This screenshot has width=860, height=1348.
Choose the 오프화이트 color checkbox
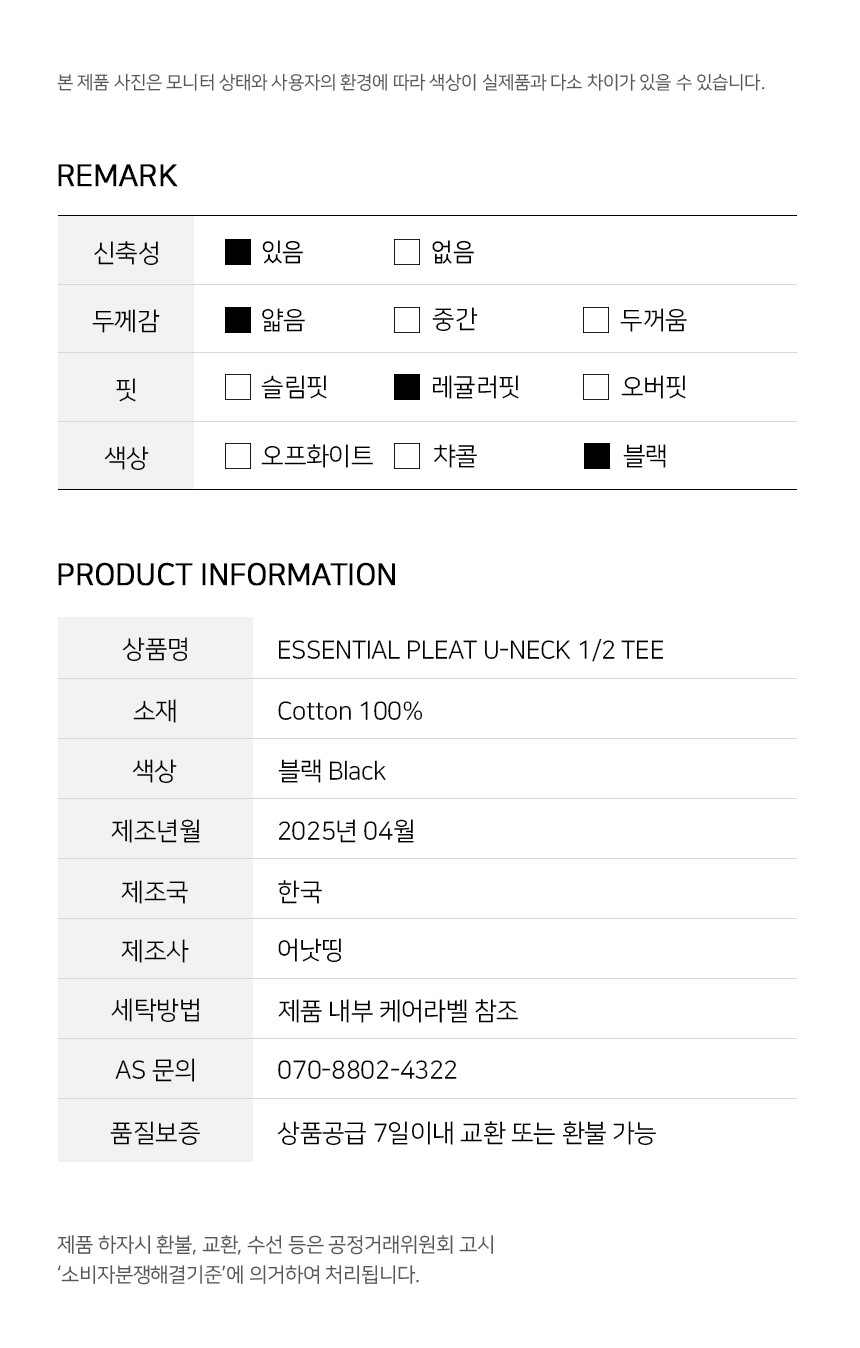coord(238,456)
